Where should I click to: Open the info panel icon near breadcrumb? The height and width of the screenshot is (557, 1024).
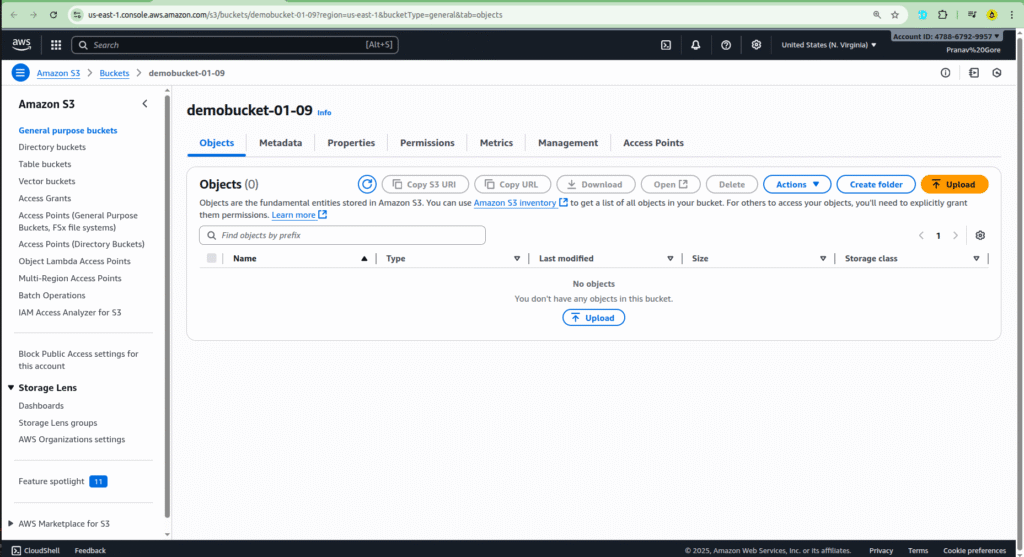(945, 72)
